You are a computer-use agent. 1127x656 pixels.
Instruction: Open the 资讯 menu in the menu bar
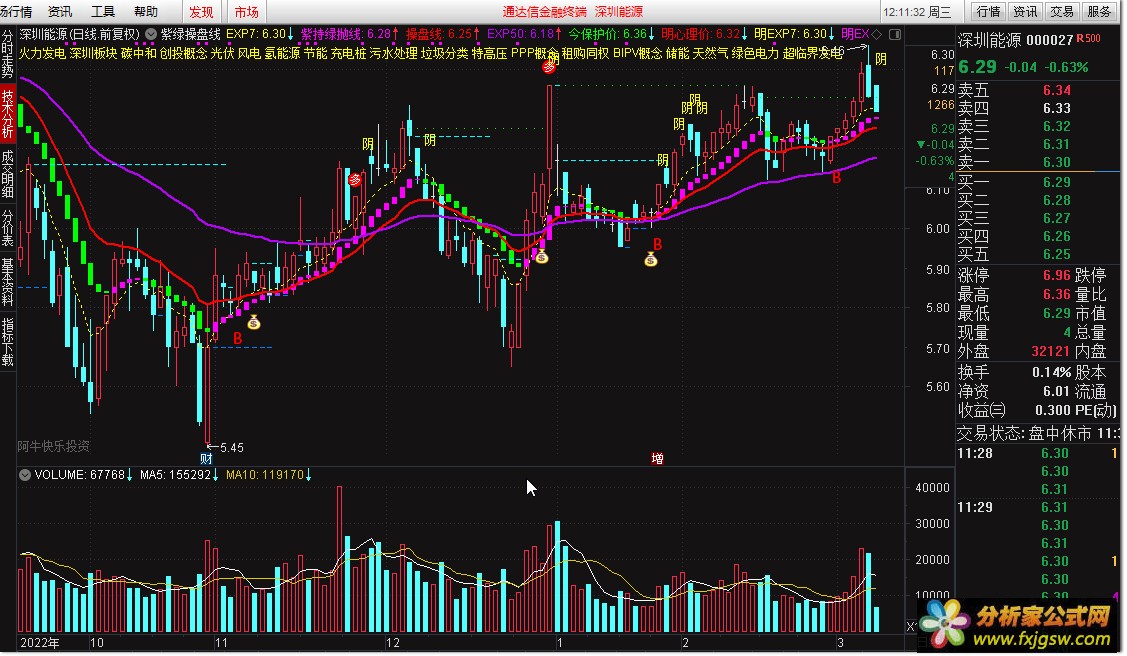pyautogui.click(x=60, y=11)
